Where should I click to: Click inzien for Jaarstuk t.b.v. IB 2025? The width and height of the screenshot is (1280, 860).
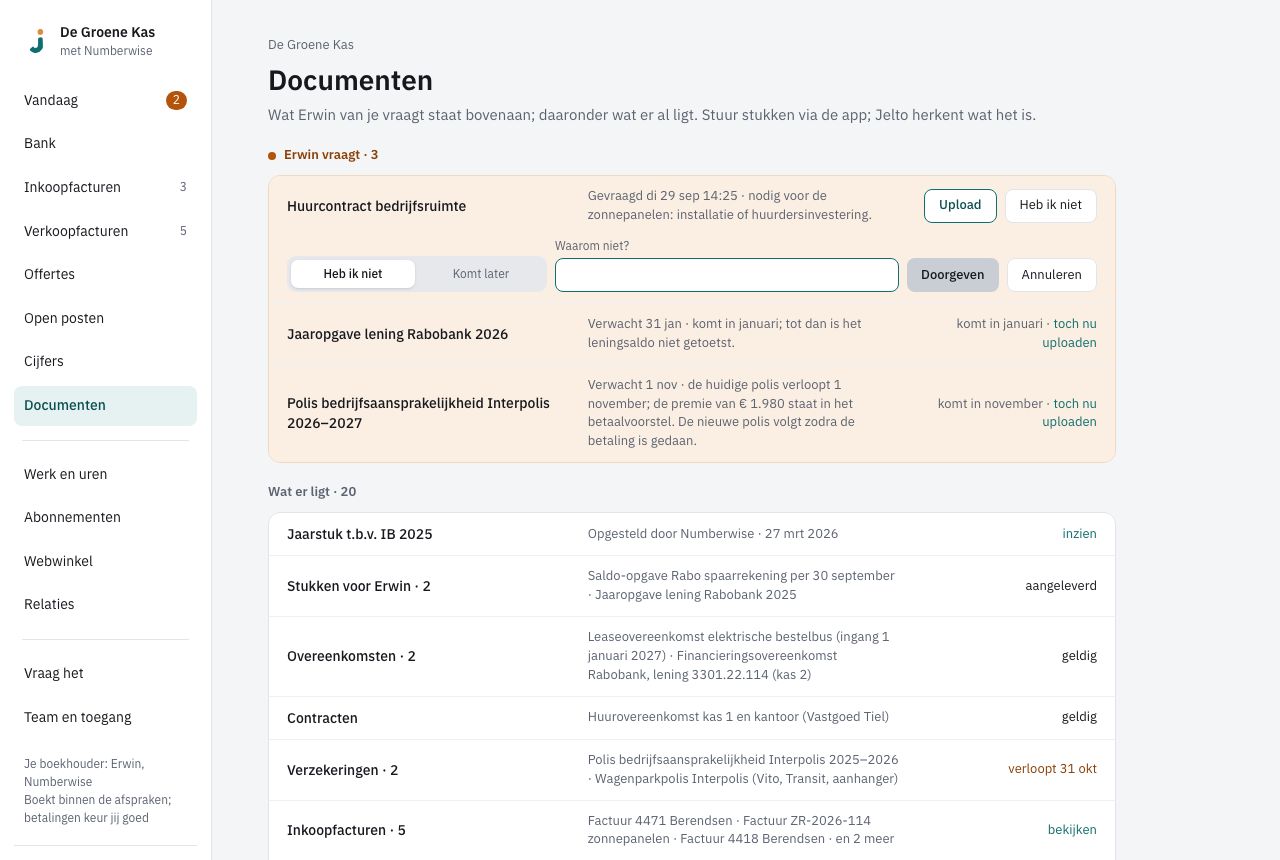coord(1079,534)
